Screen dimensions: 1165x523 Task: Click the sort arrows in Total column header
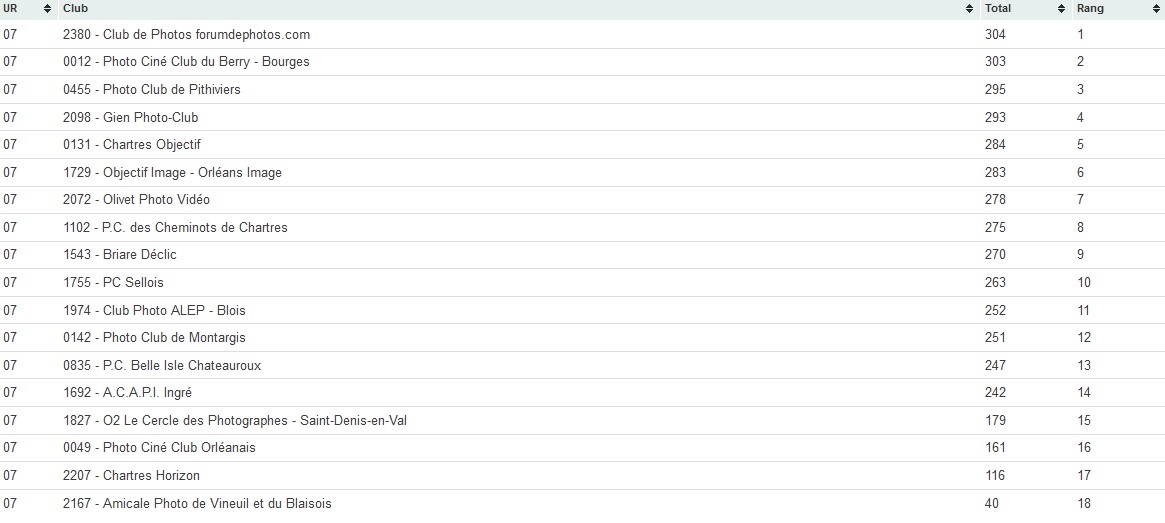coord(1061,9)
